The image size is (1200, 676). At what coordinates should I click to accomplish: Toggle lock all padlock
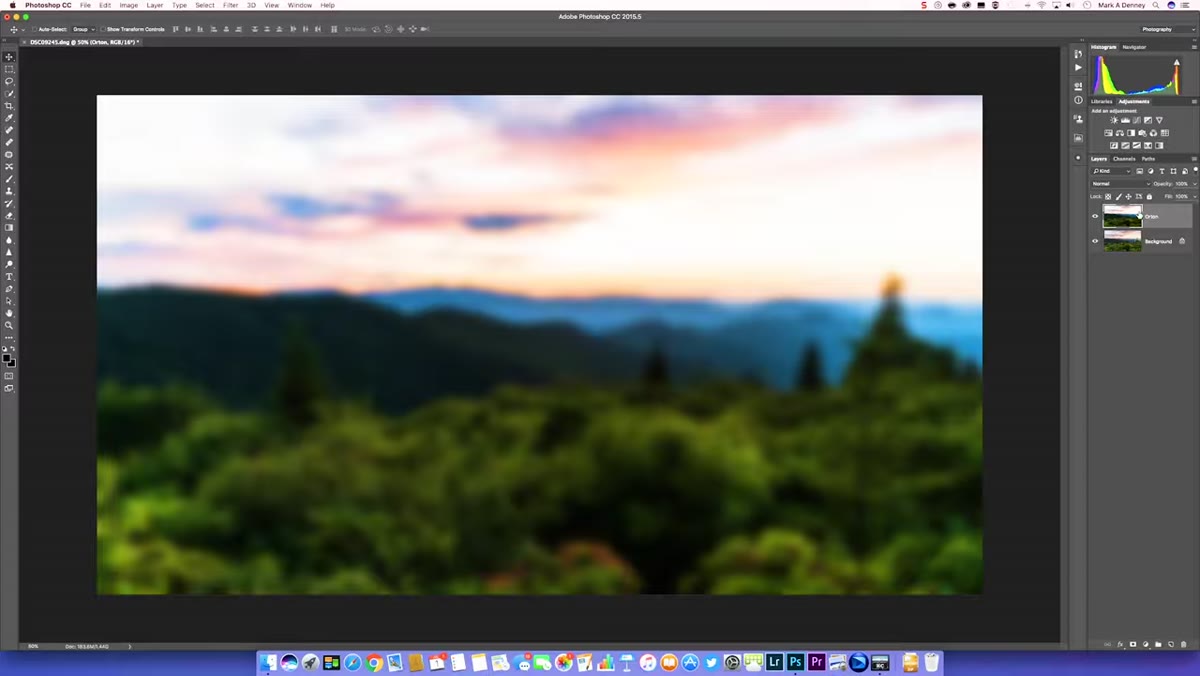pyautogui.click(x=1149, y=197)
